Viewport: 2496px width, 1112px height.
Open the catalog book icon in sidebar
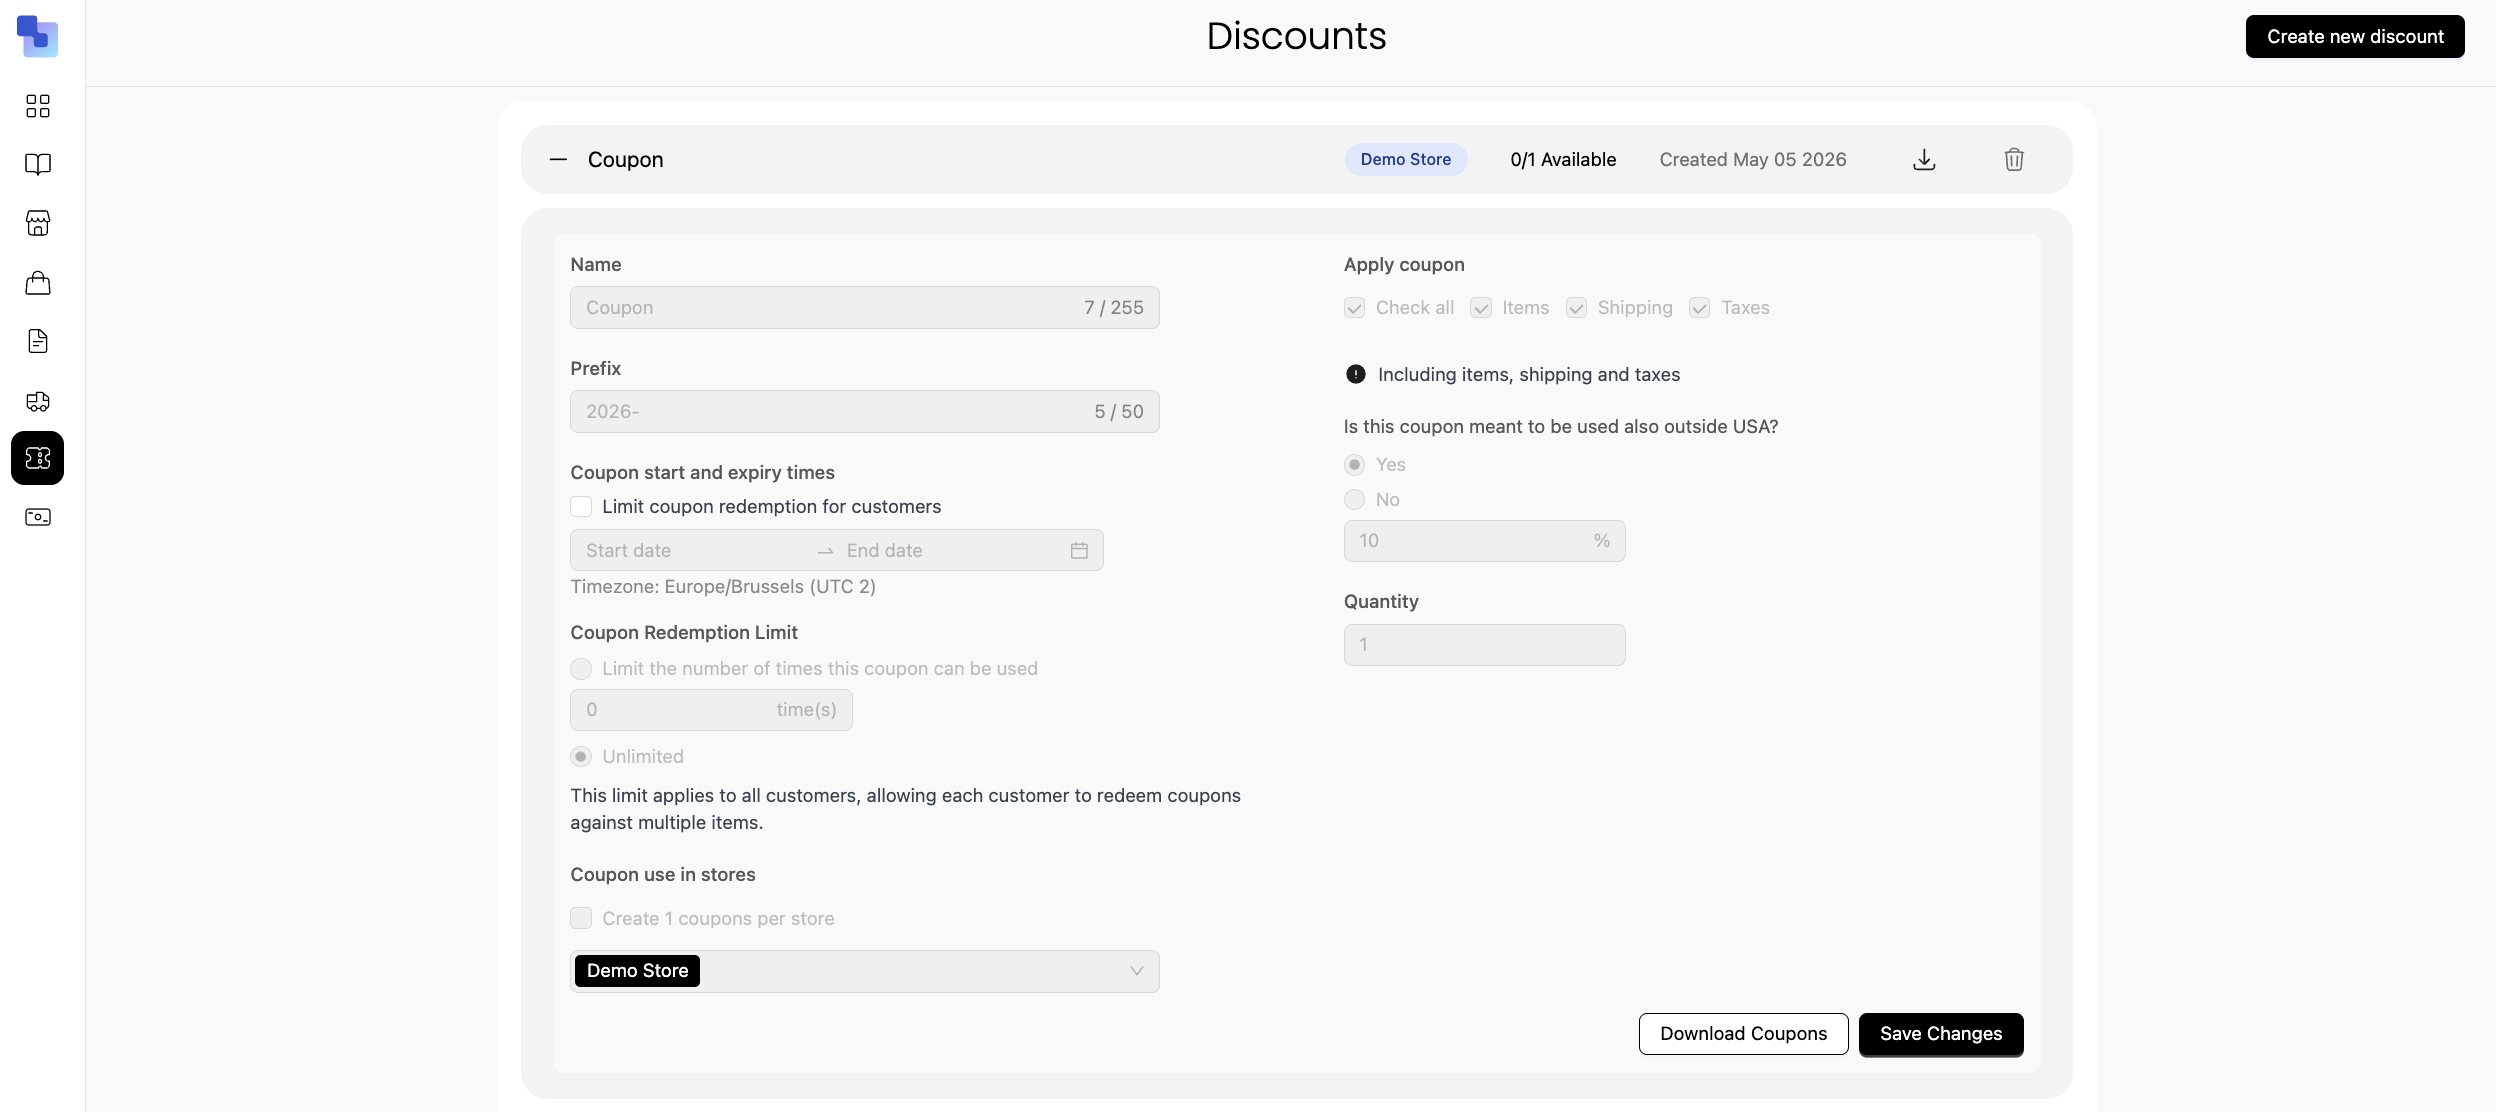(x=38, y=164)
